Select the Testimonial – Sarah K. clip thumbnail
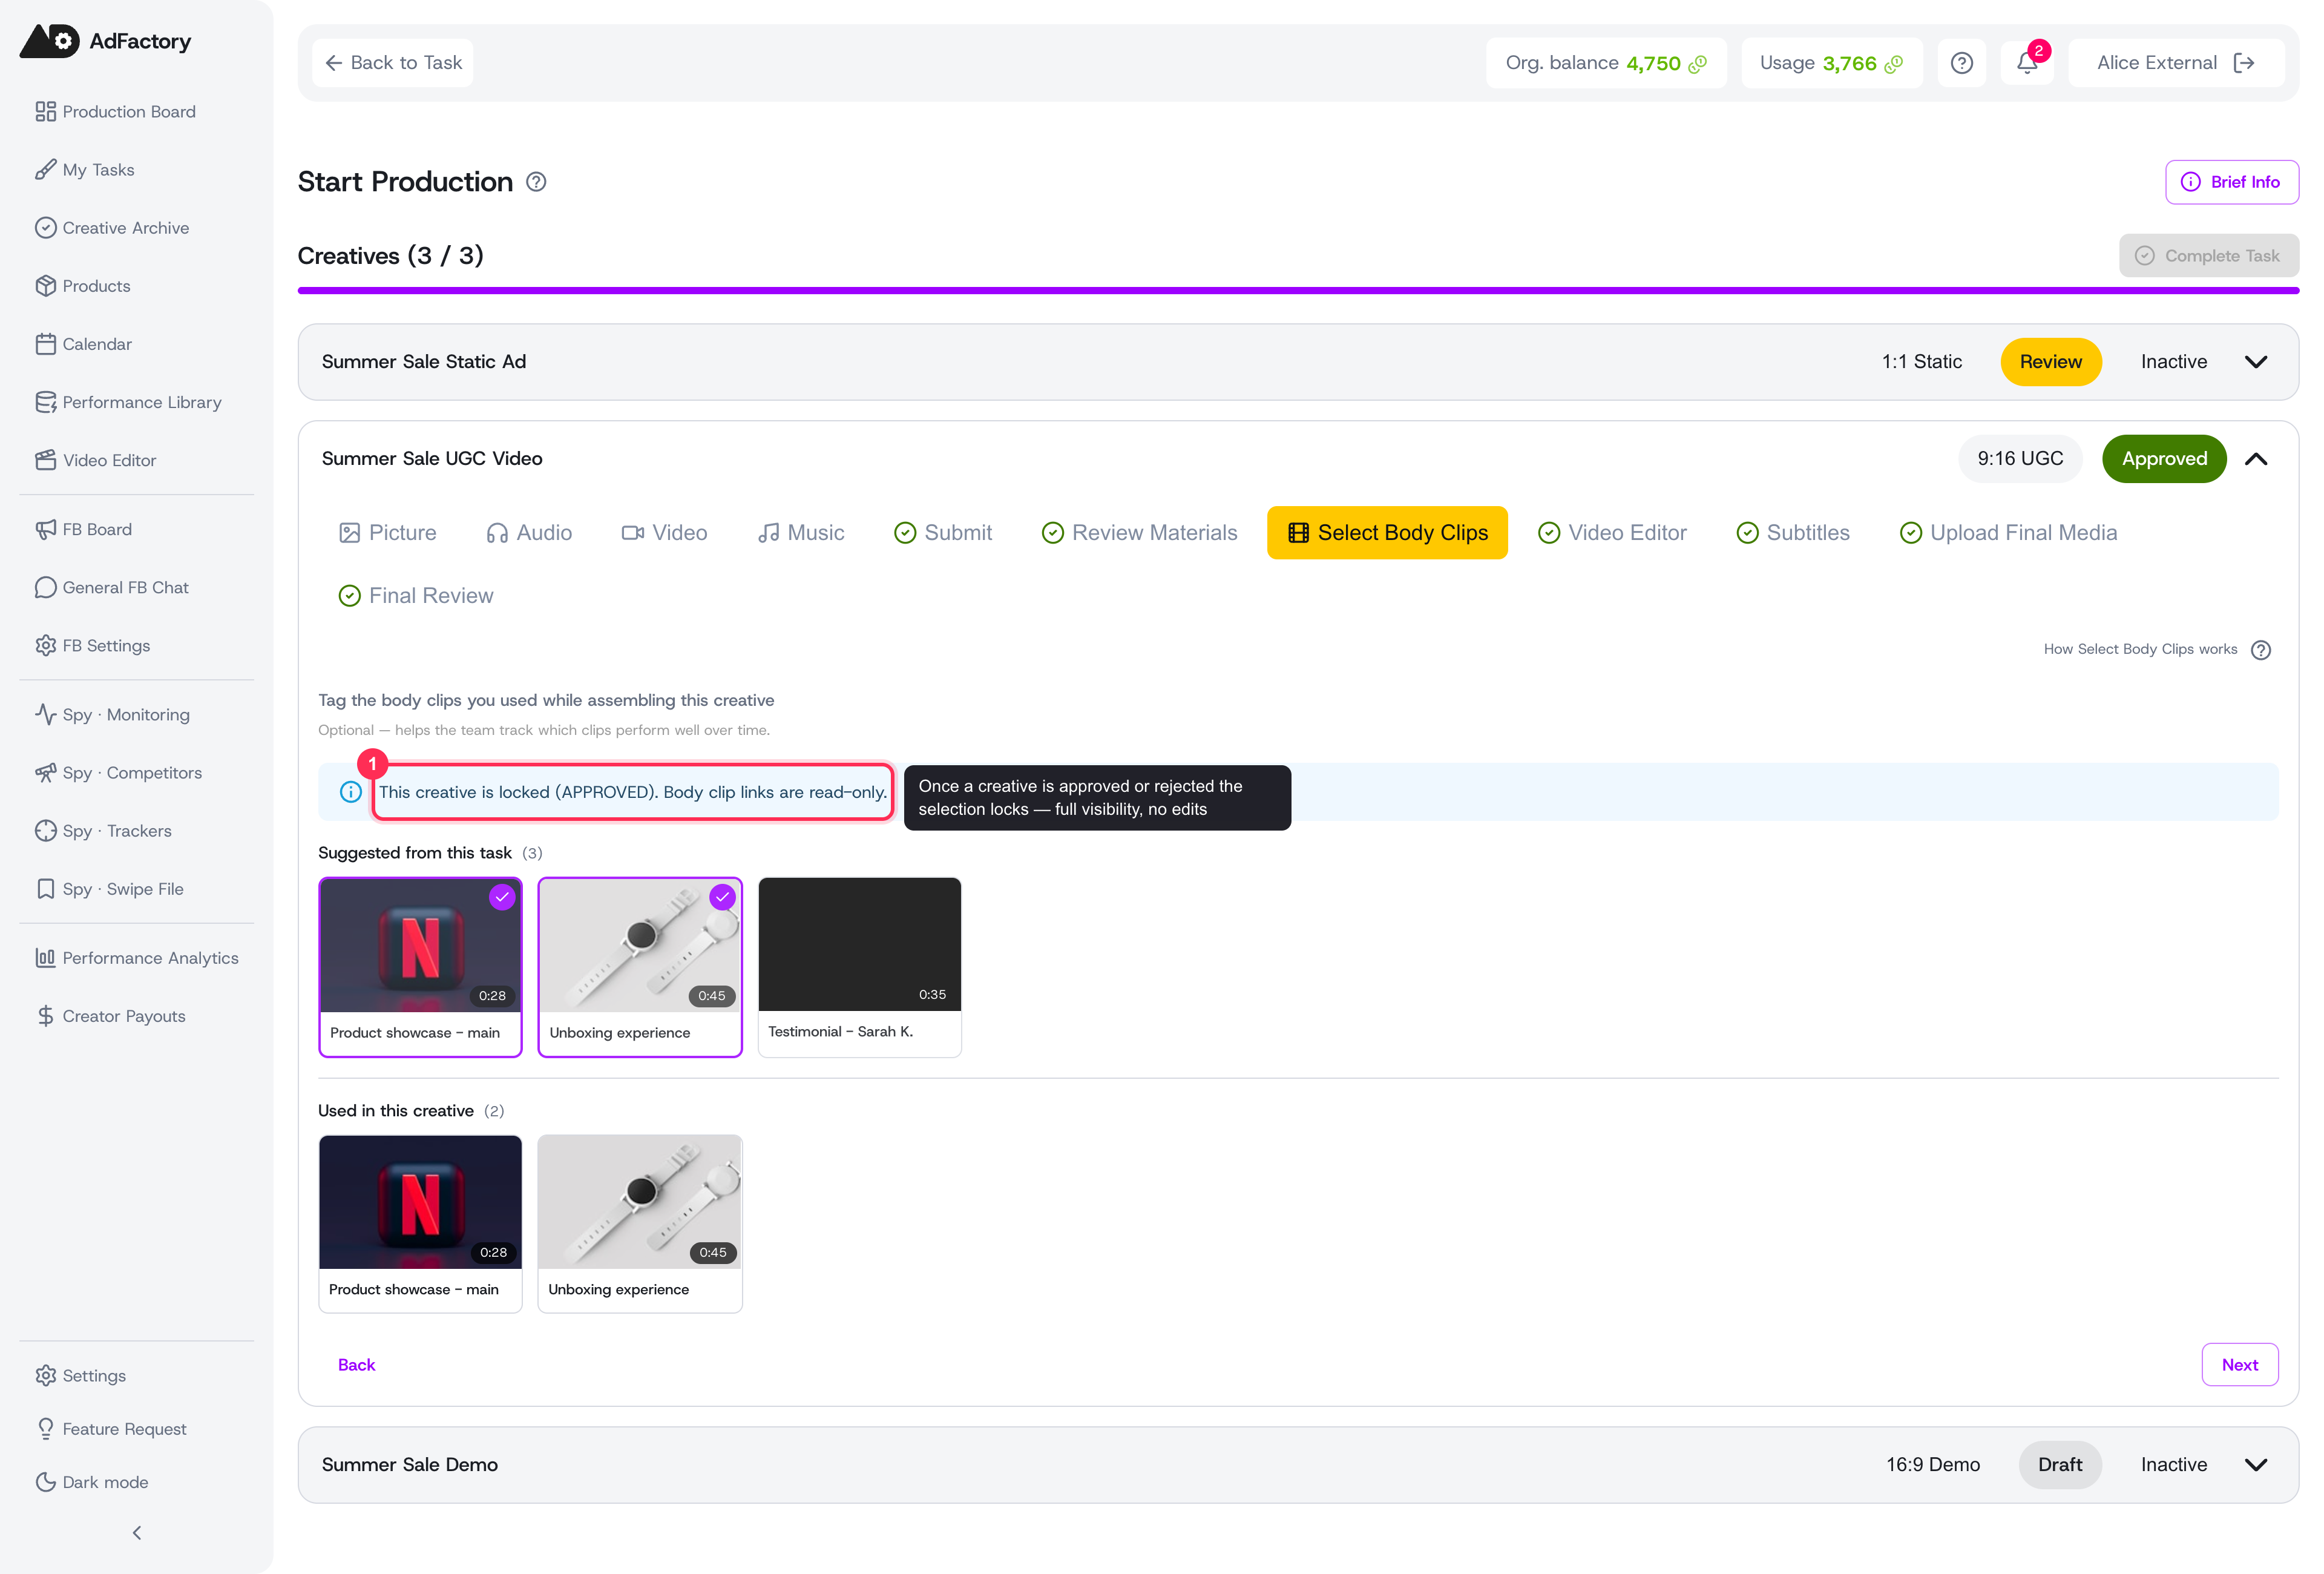 [859, 945]
